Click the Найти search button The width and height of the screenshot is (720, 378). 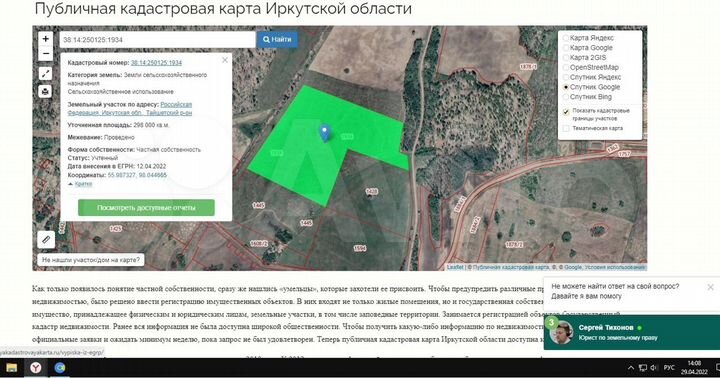[277, 39]
